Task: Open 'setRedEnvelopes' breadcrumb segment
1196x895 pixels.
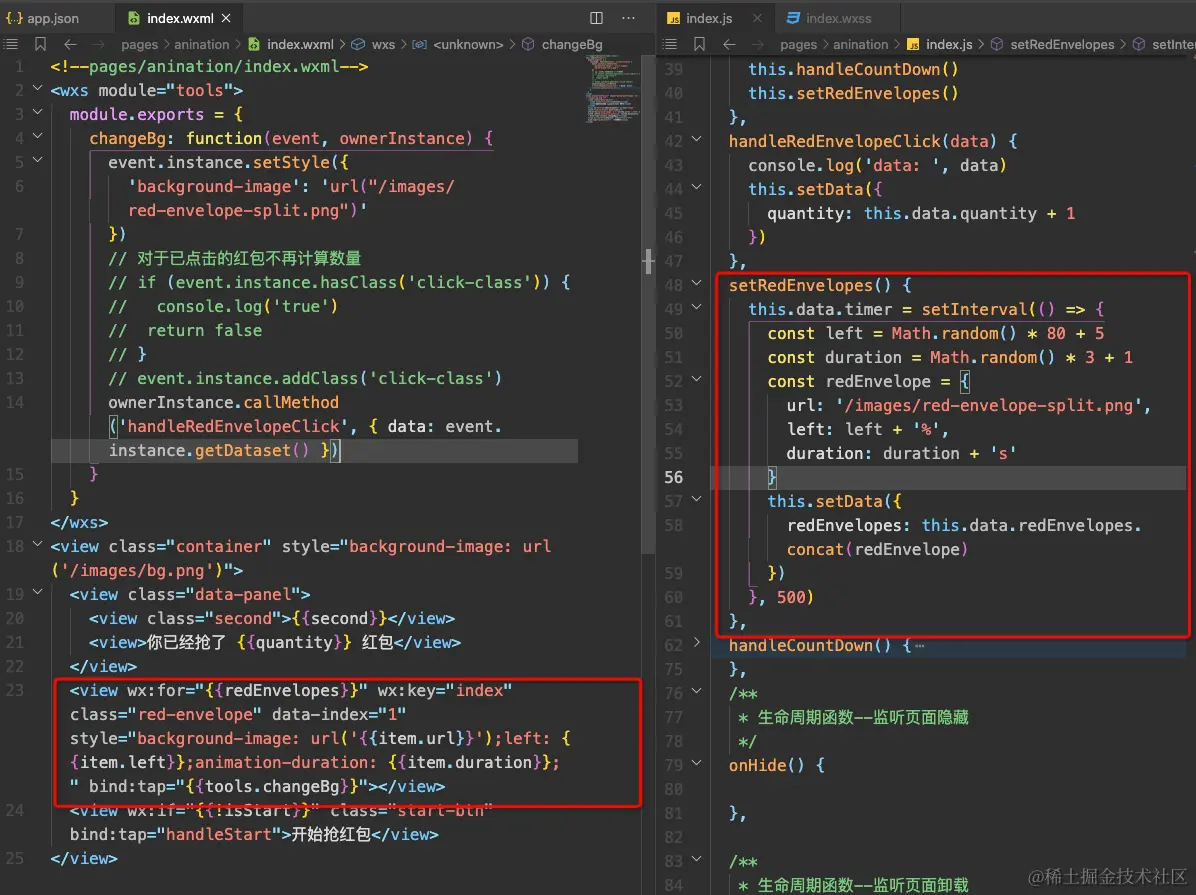Action: (1063, 44)
